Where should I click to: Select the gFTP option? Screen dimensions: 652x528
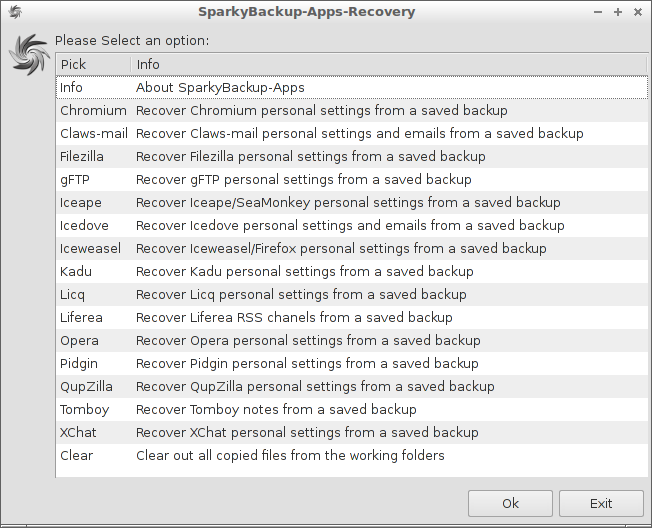click(x=75, y=180)
